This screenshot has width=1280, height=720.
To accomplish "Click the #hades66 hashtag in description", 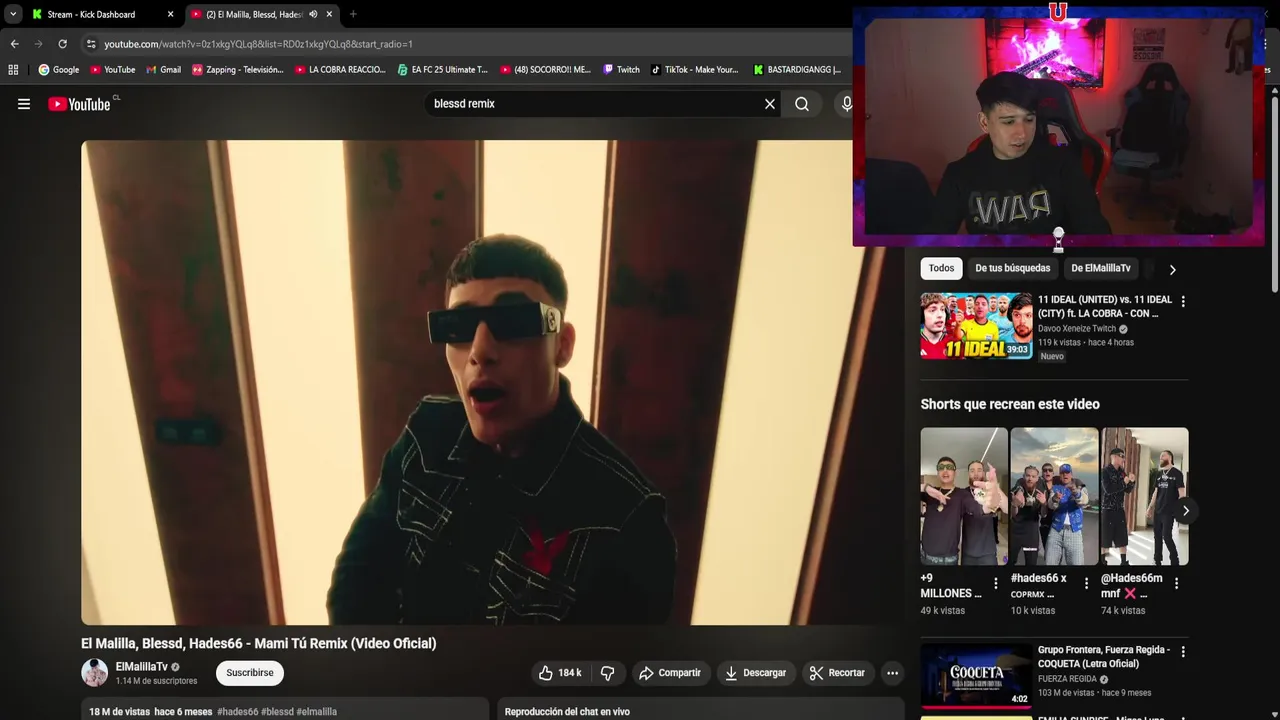I will (x=238, y=712).
